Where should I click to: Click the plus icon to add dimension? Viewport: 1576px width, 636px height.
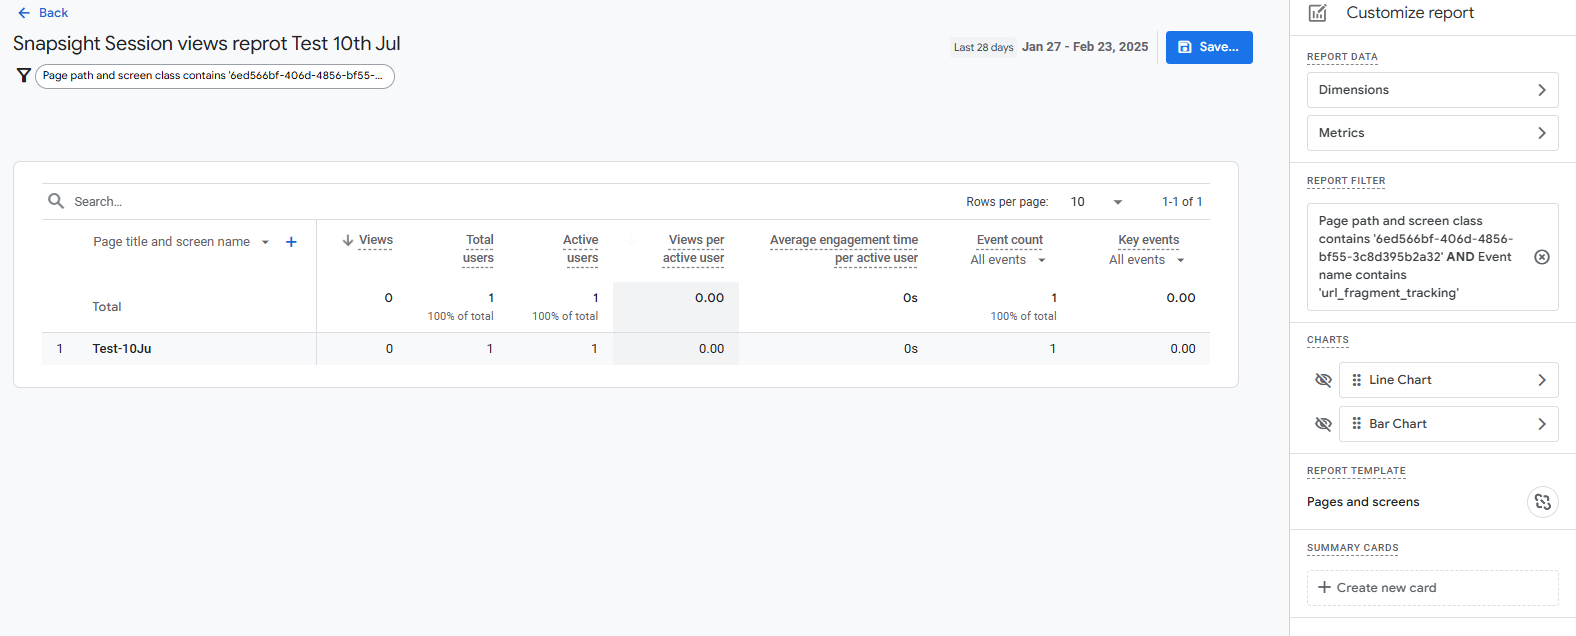tap(291, 242)
